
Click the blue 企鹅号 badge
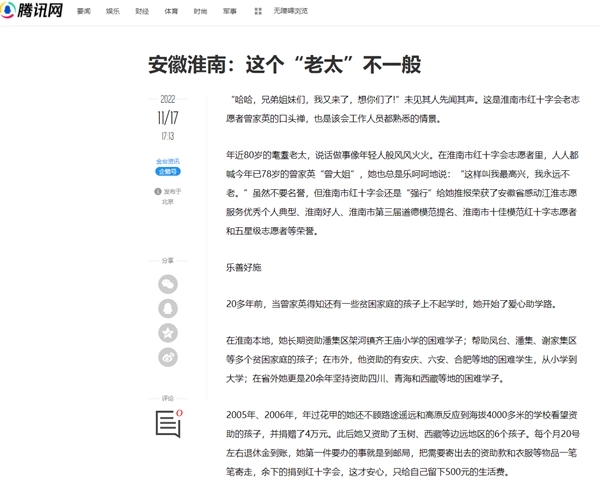tap(167, 171)
